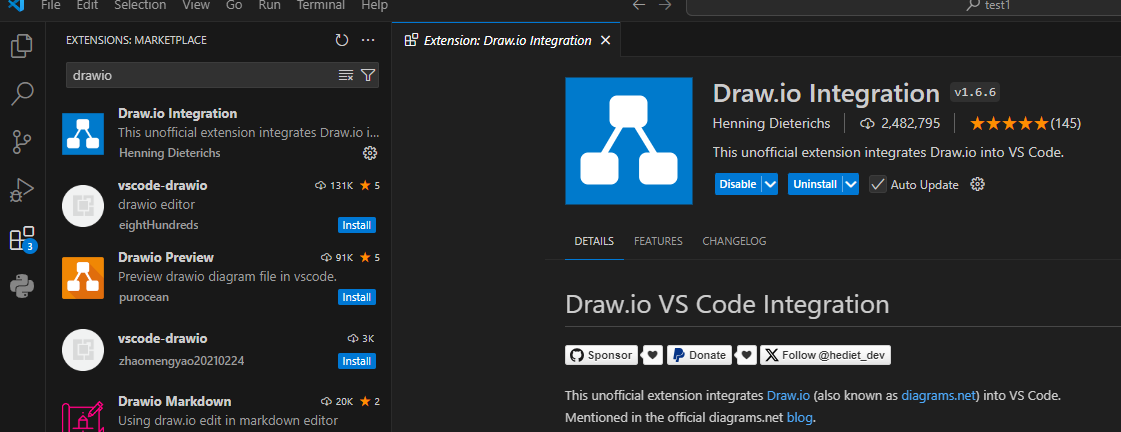This screenshot has width=1121, height=432.
Task: Clear extensions search results
Action: [x=346, y=75]
